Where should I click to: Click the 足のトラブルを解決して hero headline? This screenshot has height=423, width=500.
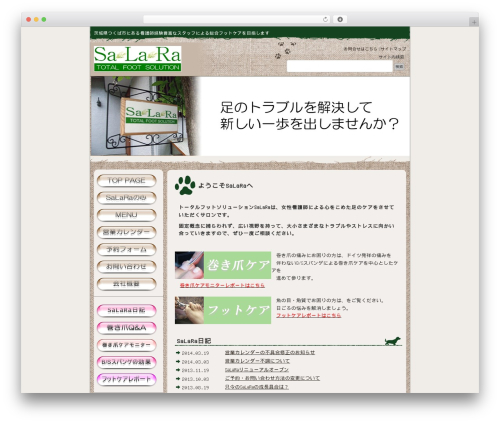296,108
